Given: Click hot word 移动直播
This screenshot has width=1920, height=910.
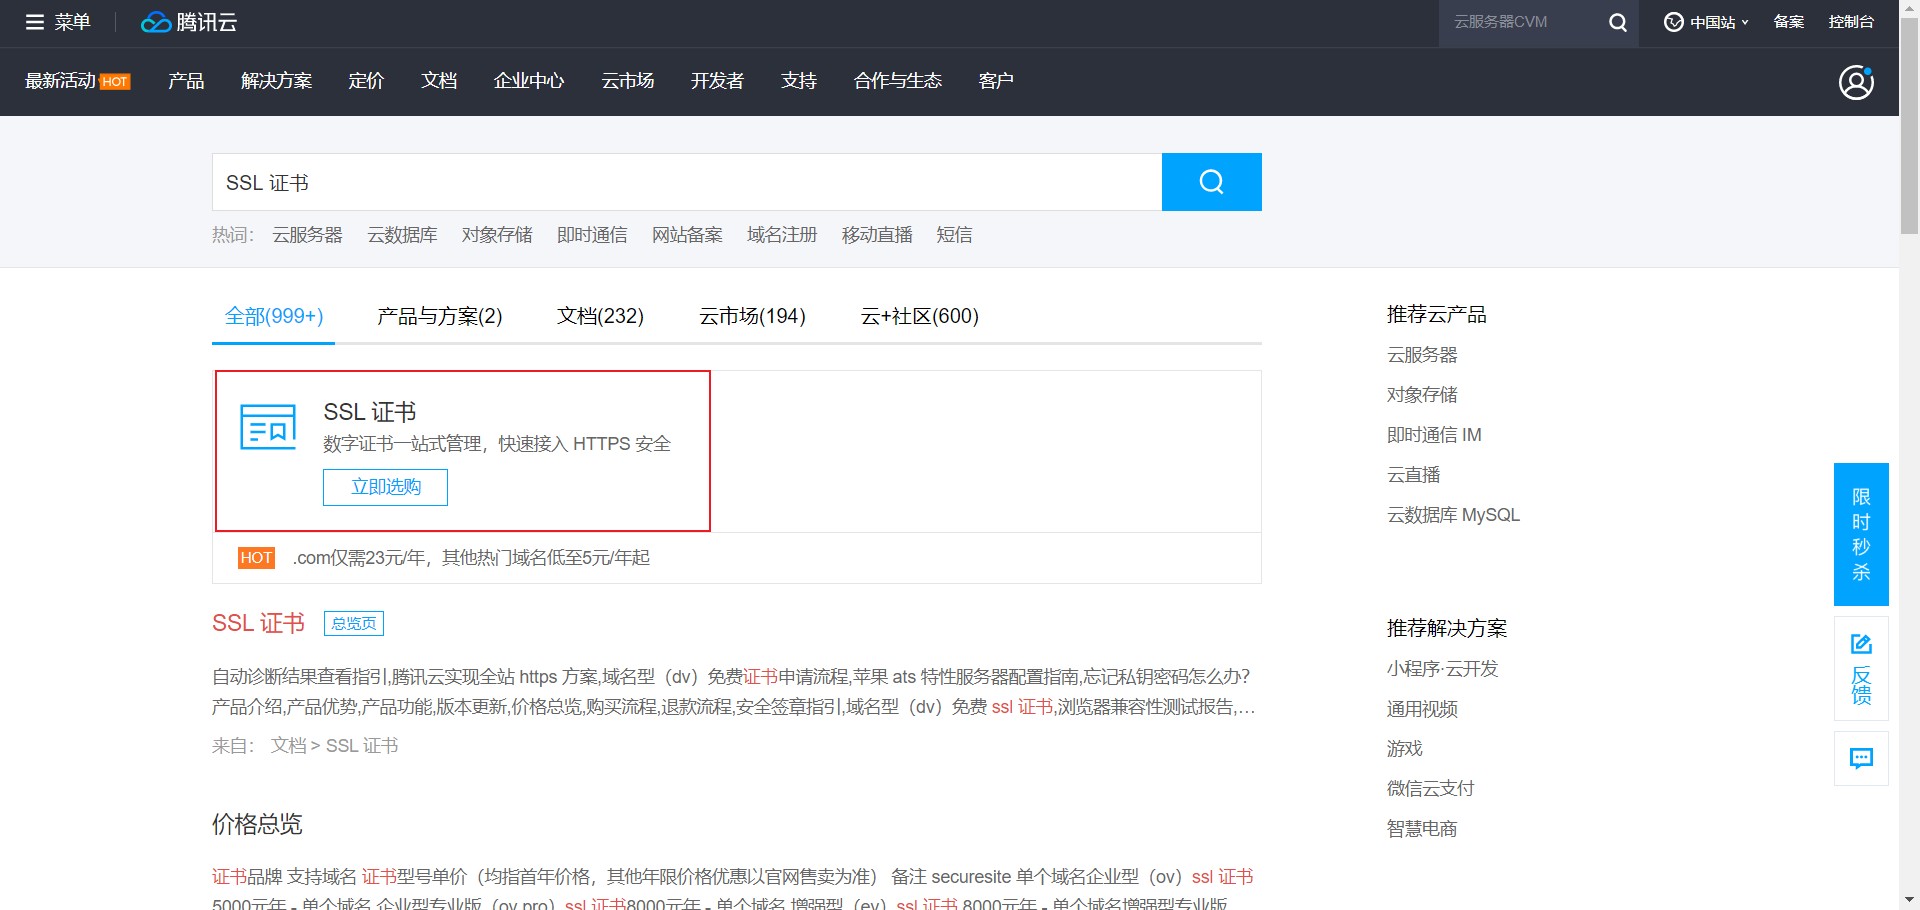Looking at the screenshot, I should click(877, 235).
